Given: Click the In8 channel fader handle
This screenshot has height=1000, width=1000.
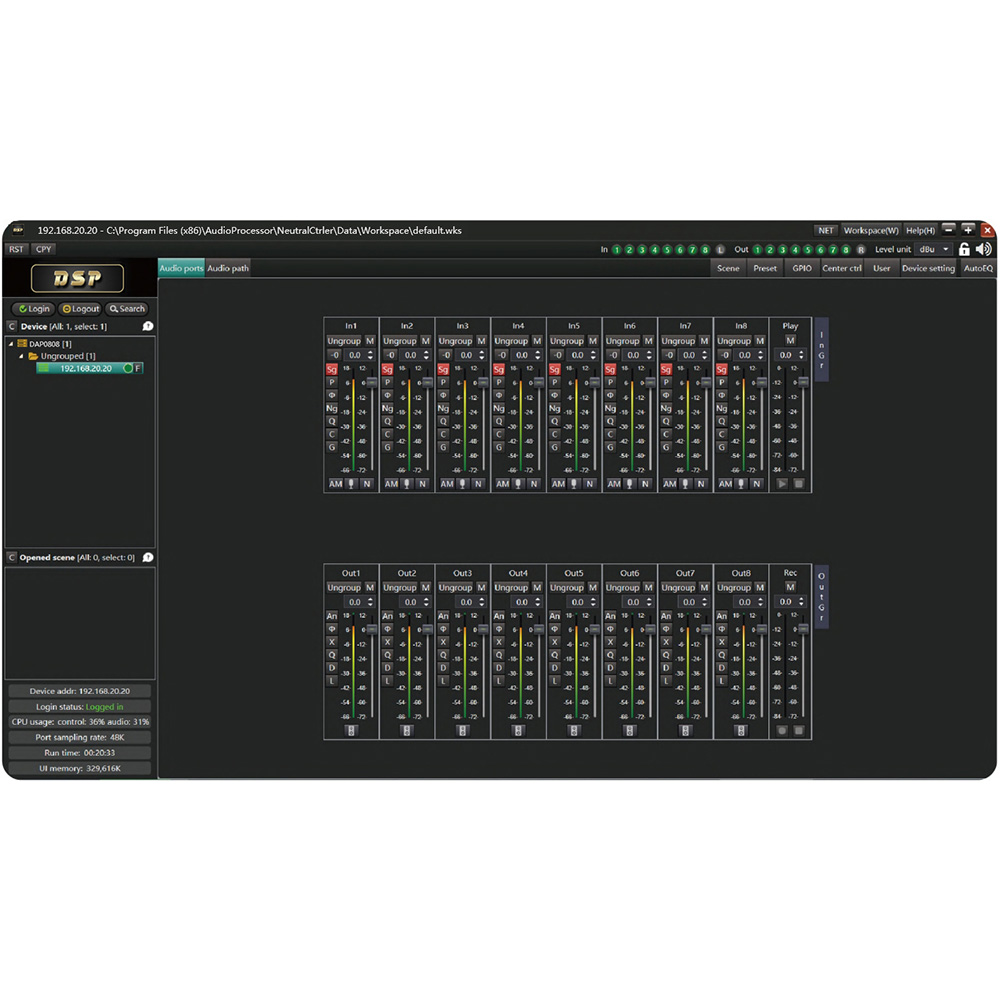Looking at the screenshot, I should [x=762, y=382].
